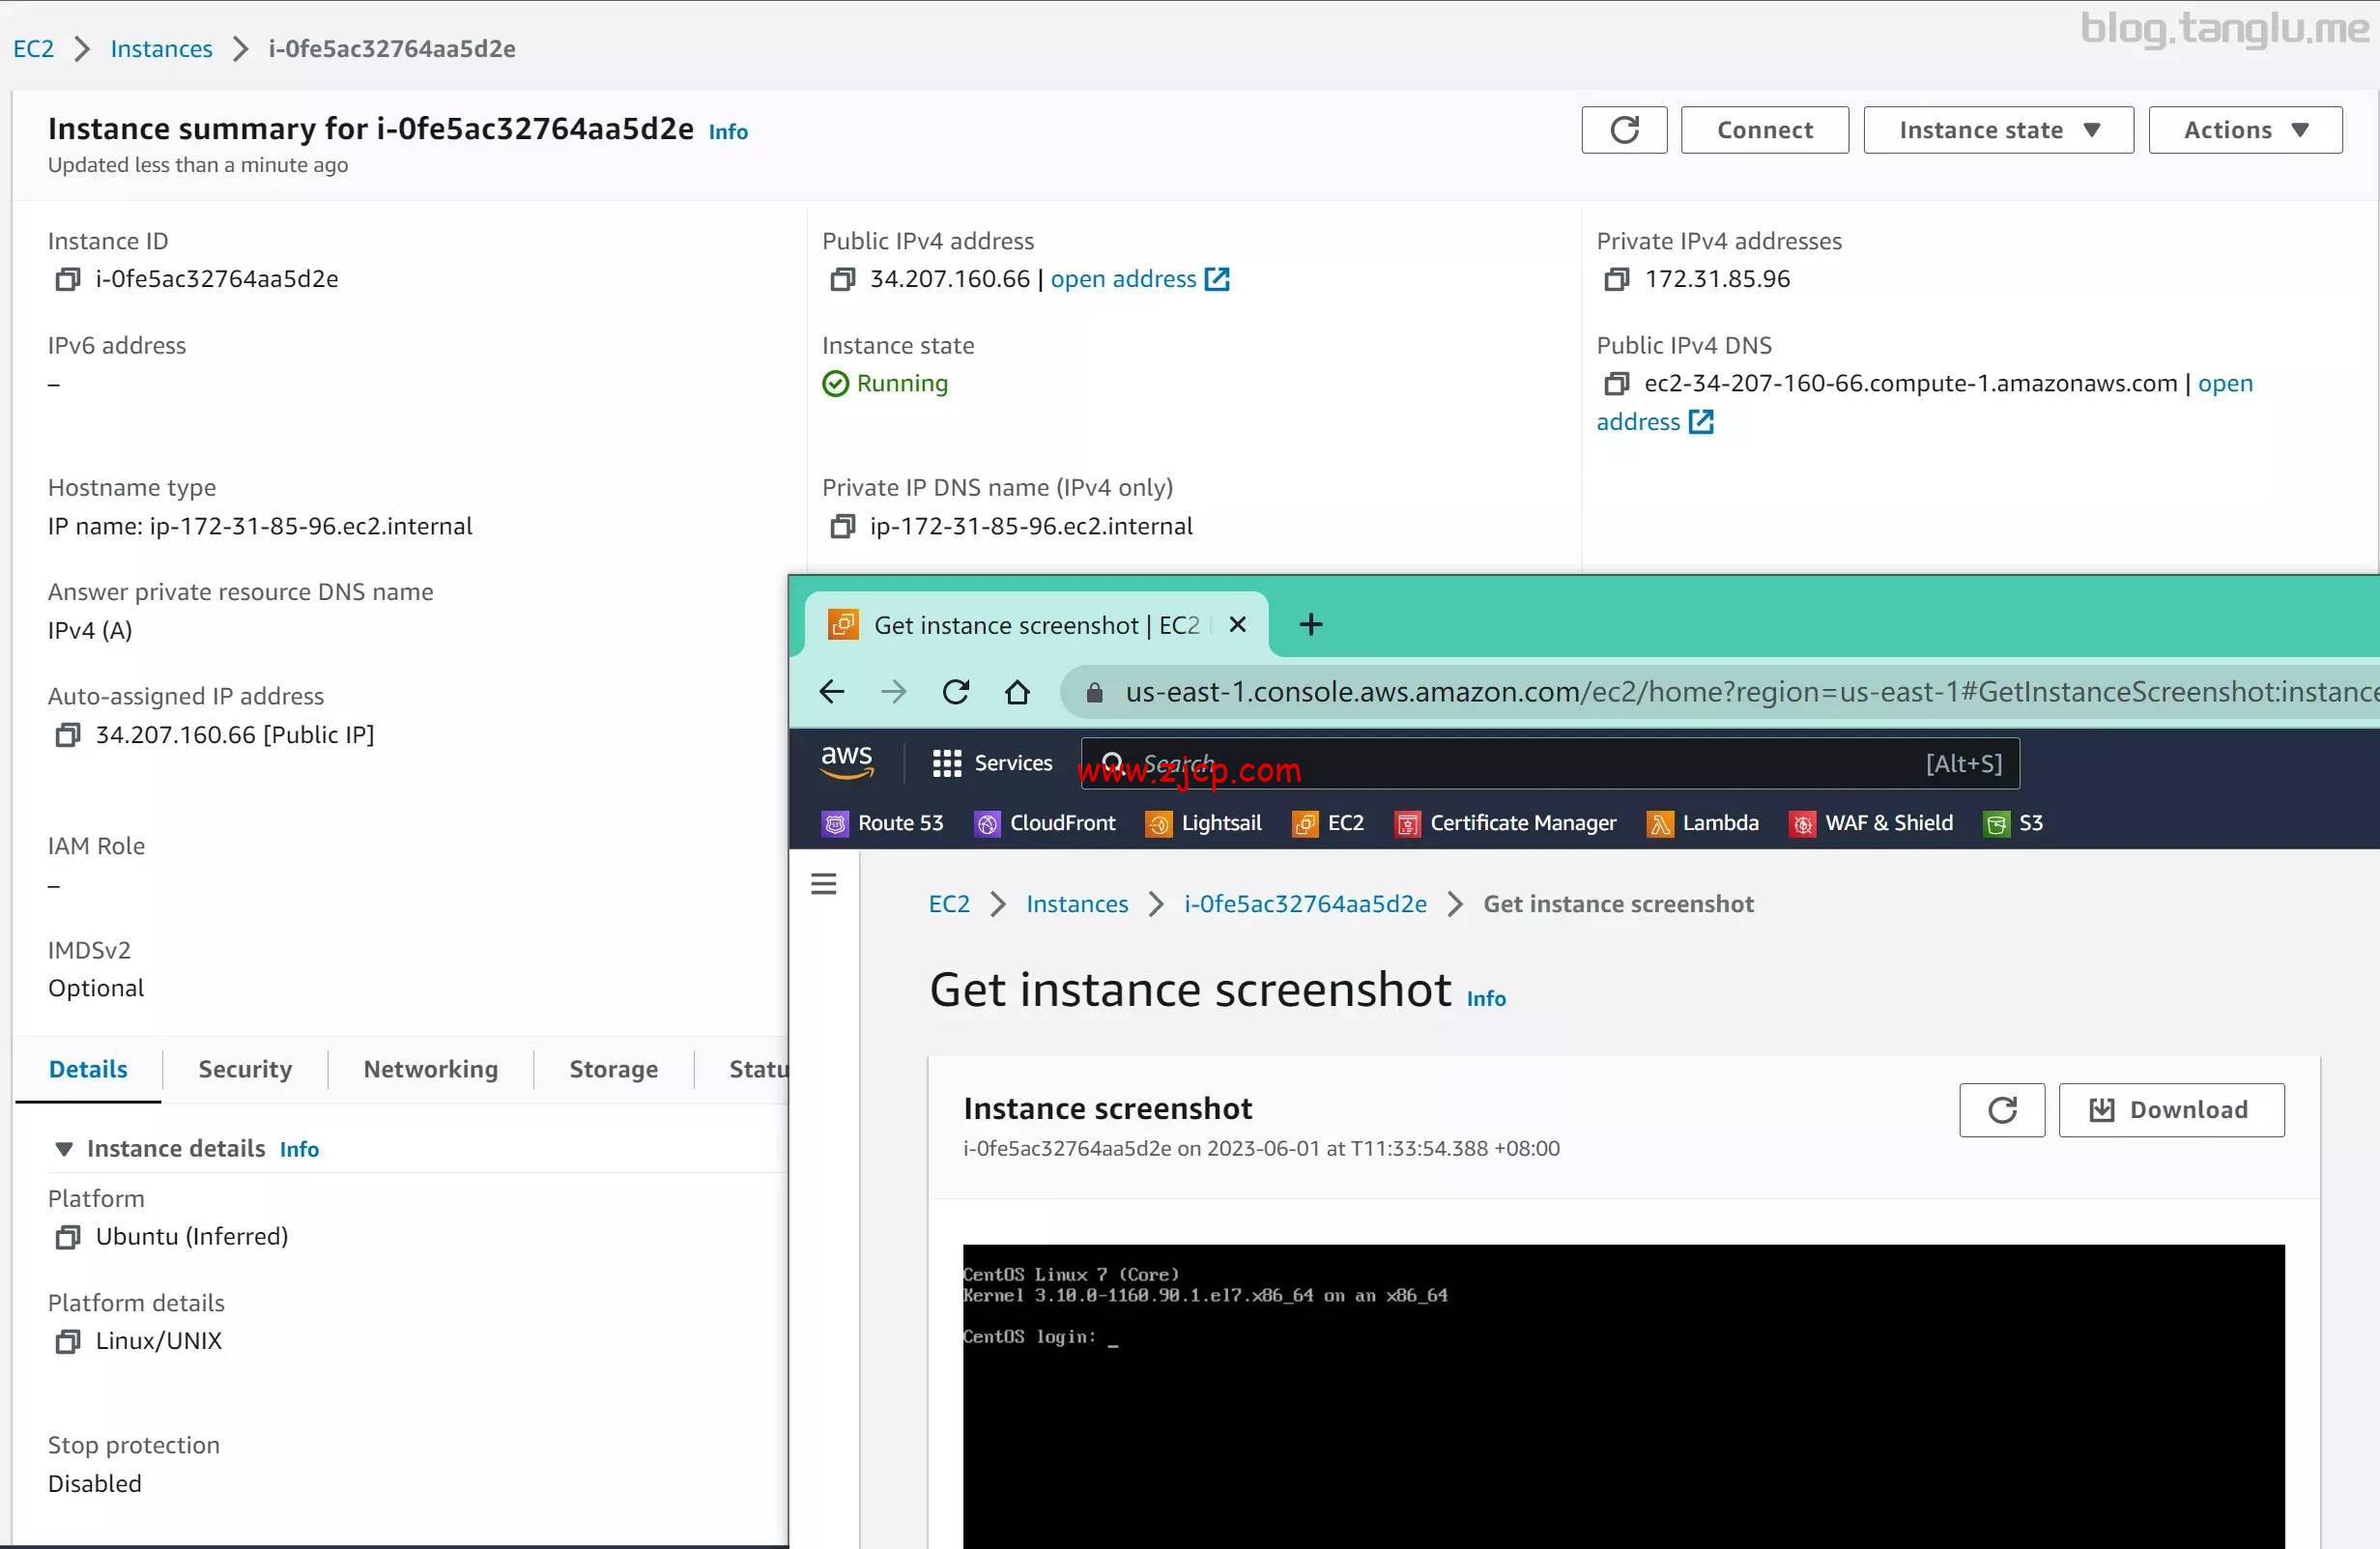Screen dimensions: 2380x1549
Task: Copy the public IPv4 address
Action: coord(842,280)
